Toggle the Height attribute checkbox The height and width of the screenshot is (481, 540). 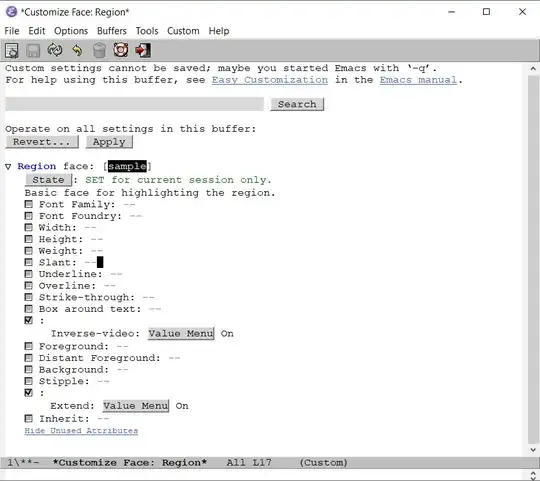[x=29, y=239]
